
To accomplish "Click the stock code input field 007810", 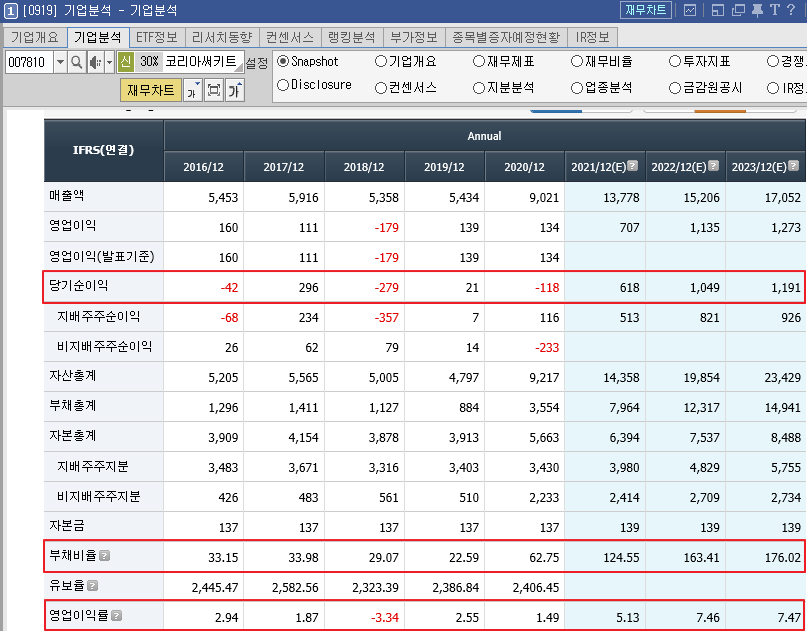I will (x=29, y=63).
